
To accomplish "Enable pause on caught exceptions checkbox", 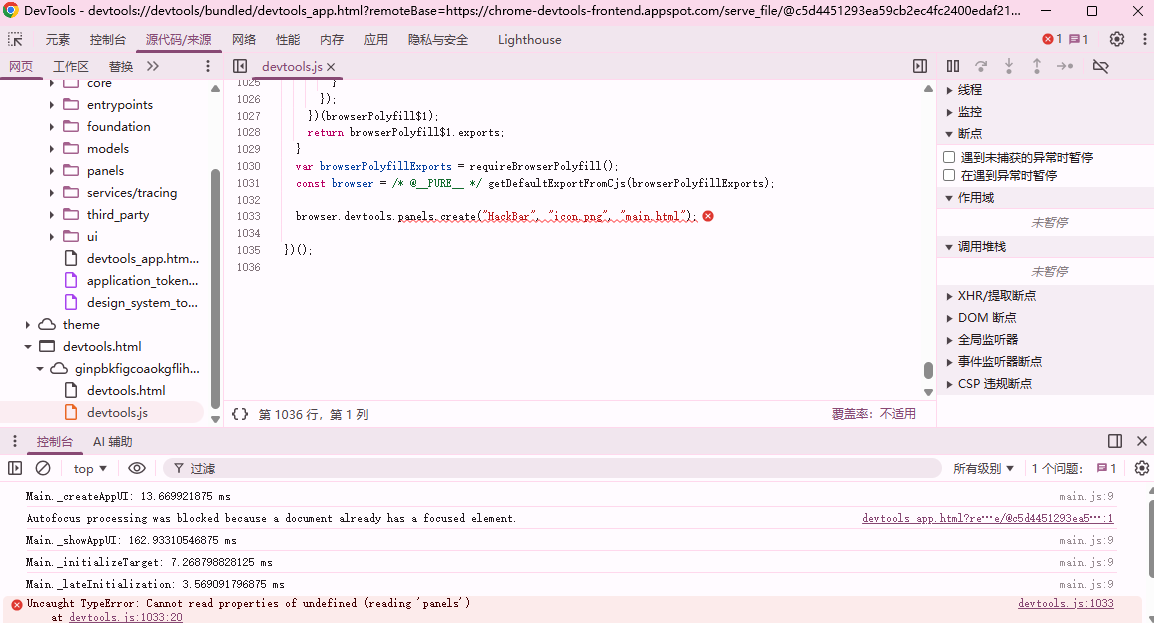I will (949, 175).
